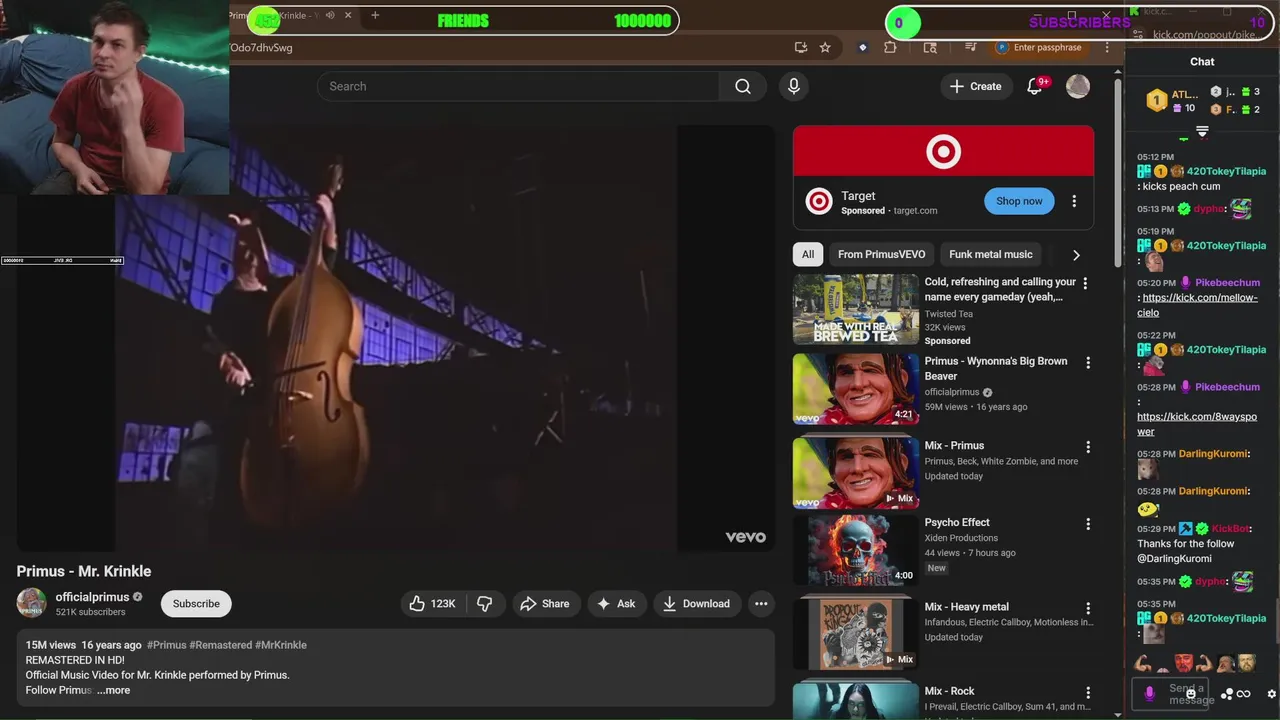Click the Download button
Image resolution: width=1280 pixels, height=720 pixels.
pyautogui.click(x=697, y=603)
